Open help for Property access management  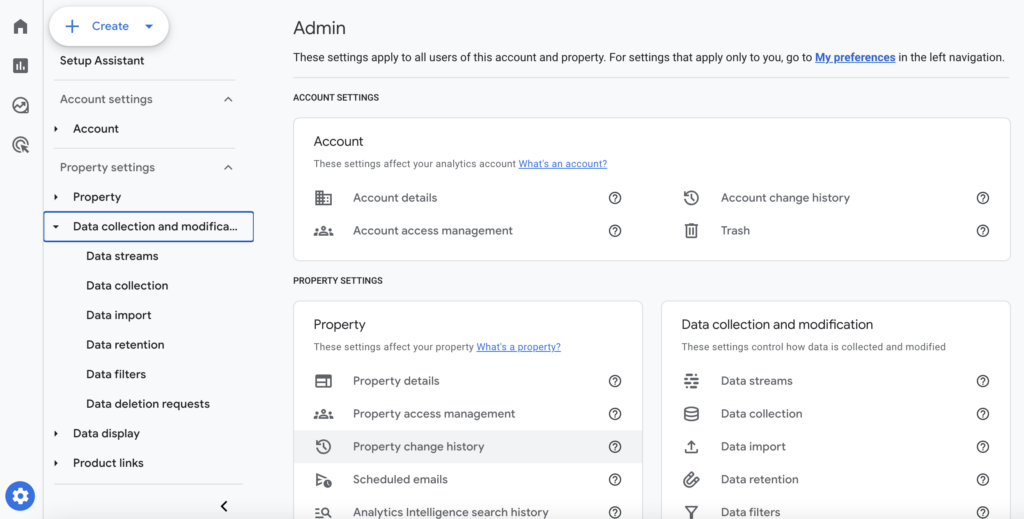coord(615,414)
